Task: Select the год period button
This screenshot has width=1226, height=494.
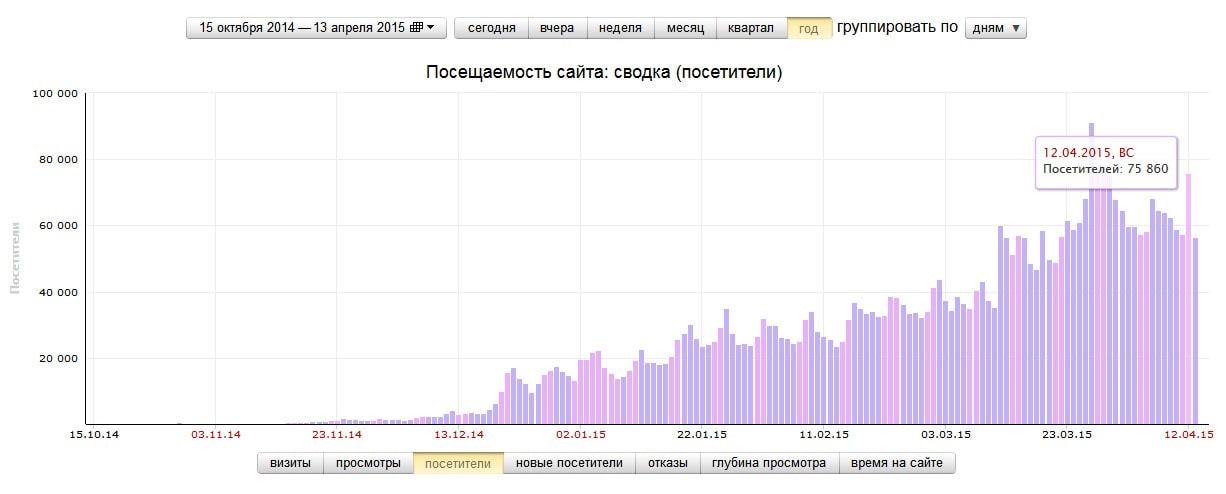Action: pos(809,28)
